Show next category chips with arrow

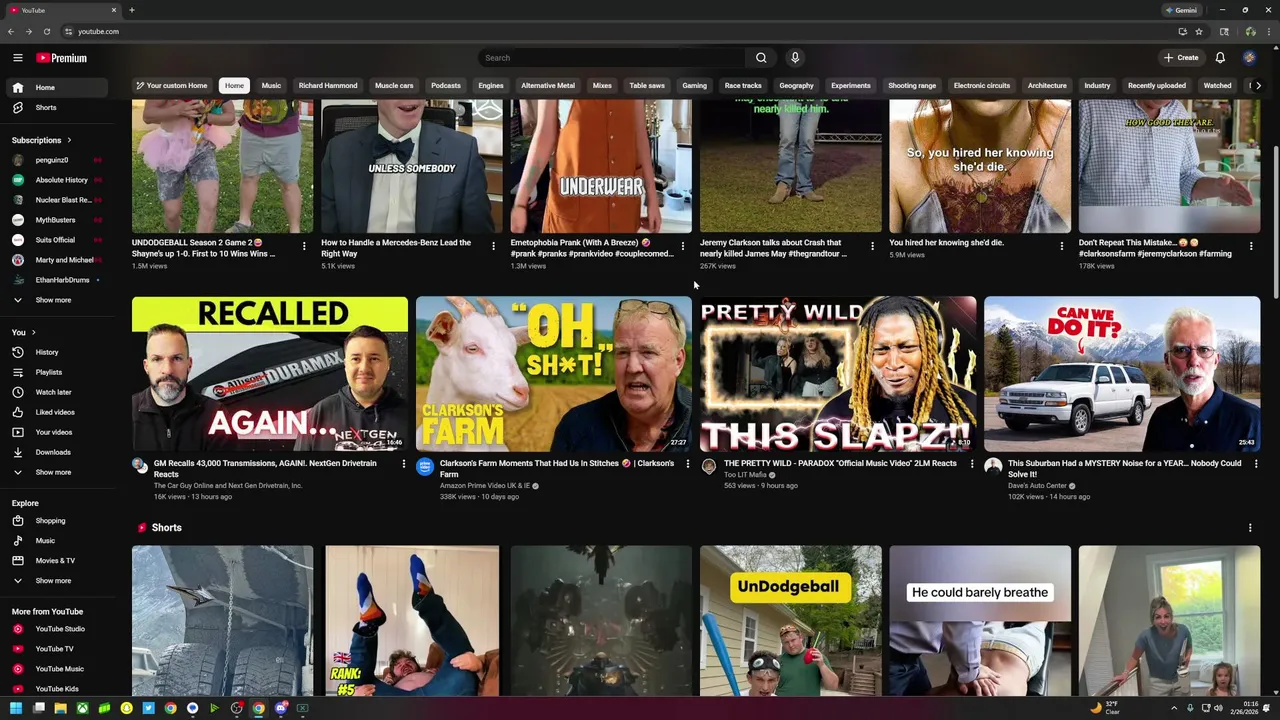(x=1258, y=86)
